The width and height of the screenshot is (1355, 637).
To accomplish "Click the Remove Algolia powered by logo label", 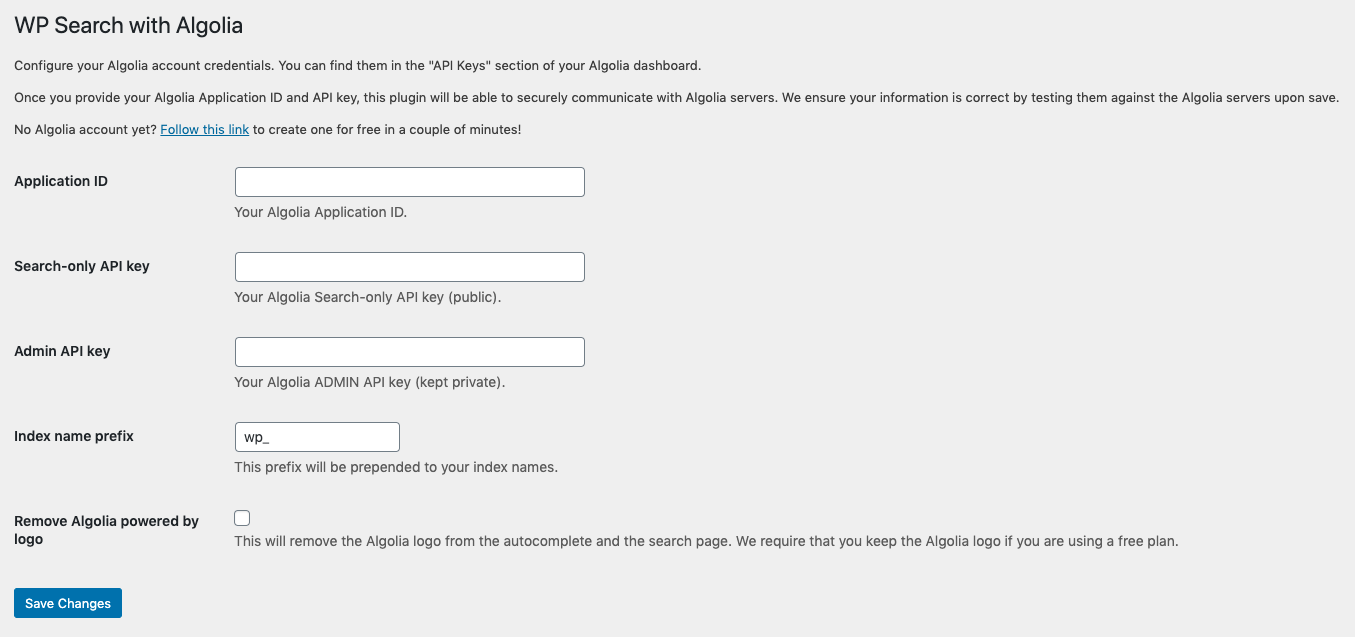I will click(106, 530).
